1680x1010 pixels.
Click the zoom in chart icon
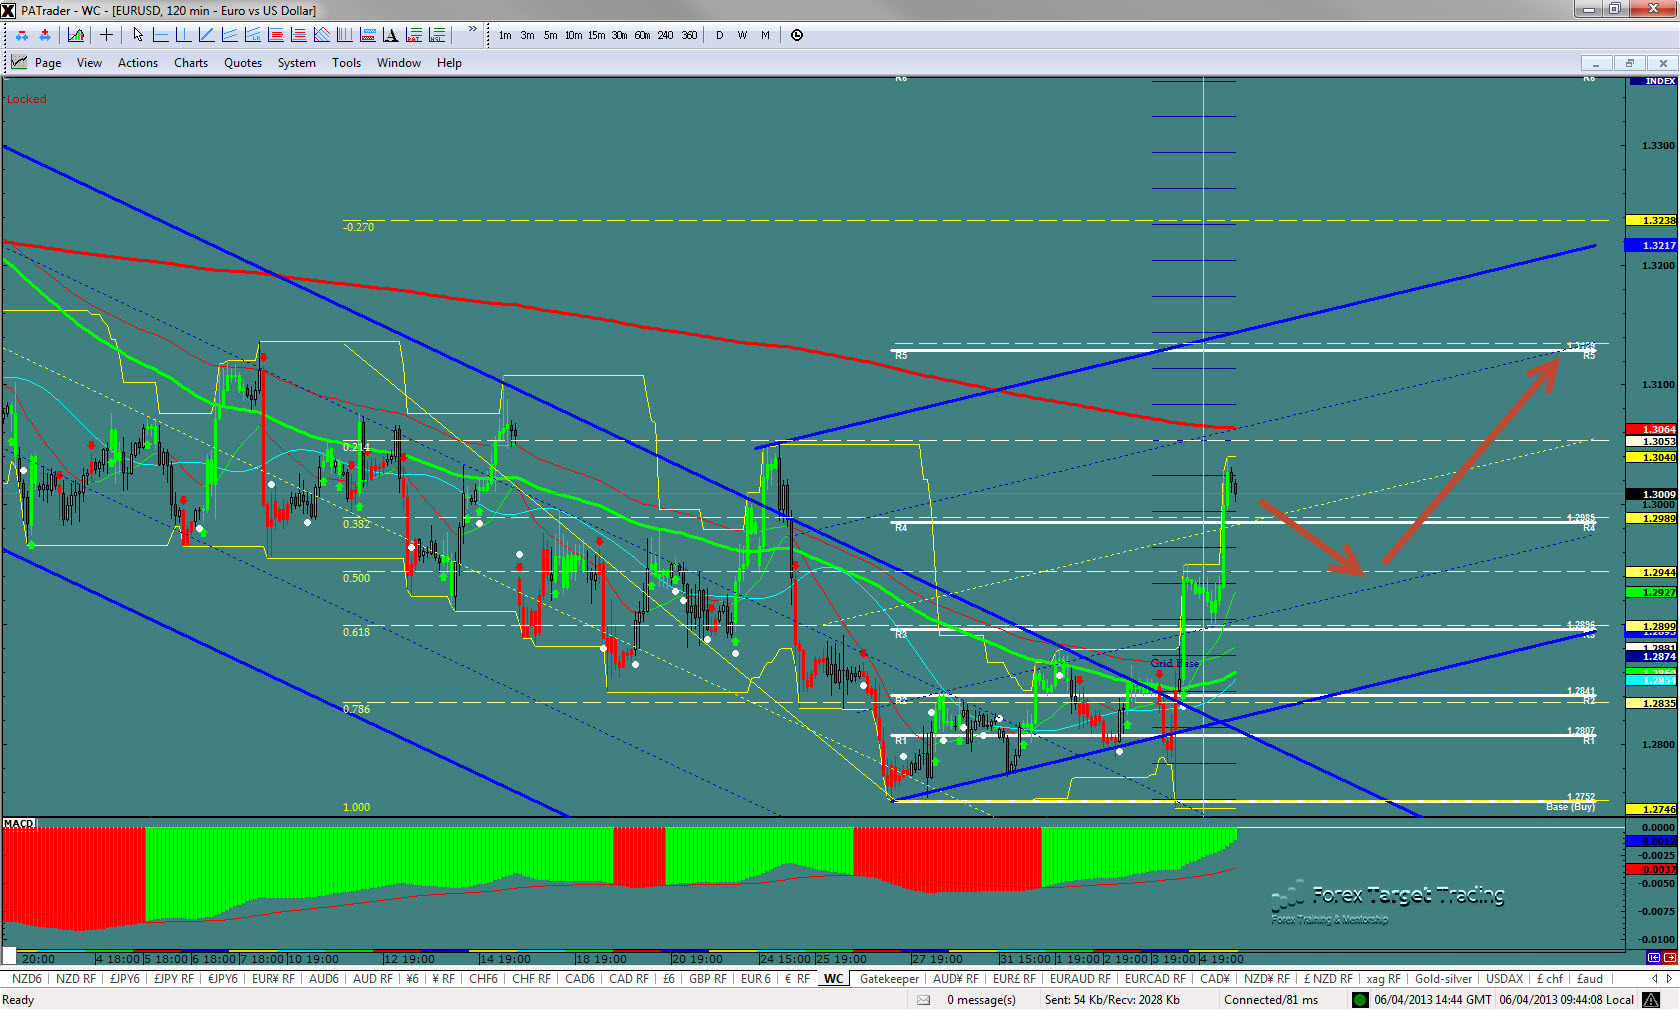45,35
